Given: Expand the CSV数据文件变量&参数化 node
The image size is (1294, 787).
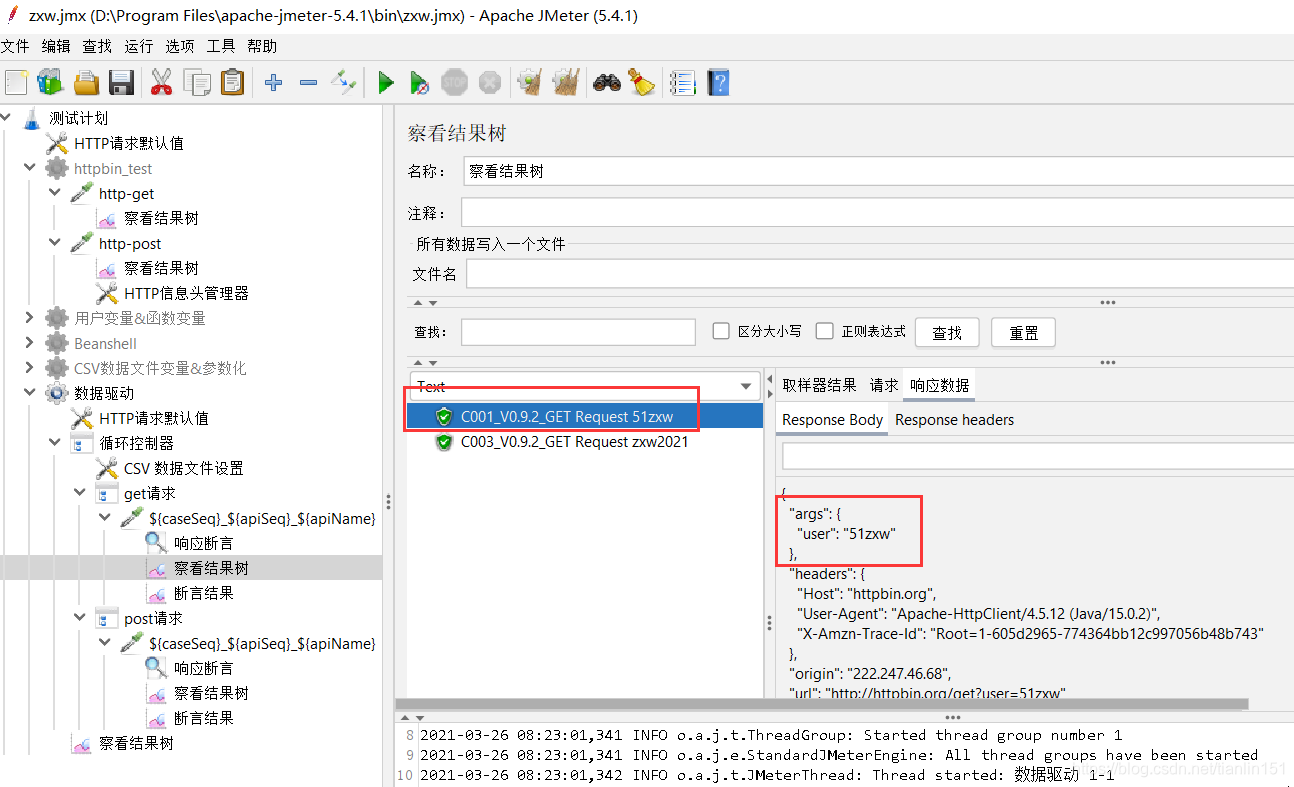Looking at the screenshot, I should click(29, 368).
